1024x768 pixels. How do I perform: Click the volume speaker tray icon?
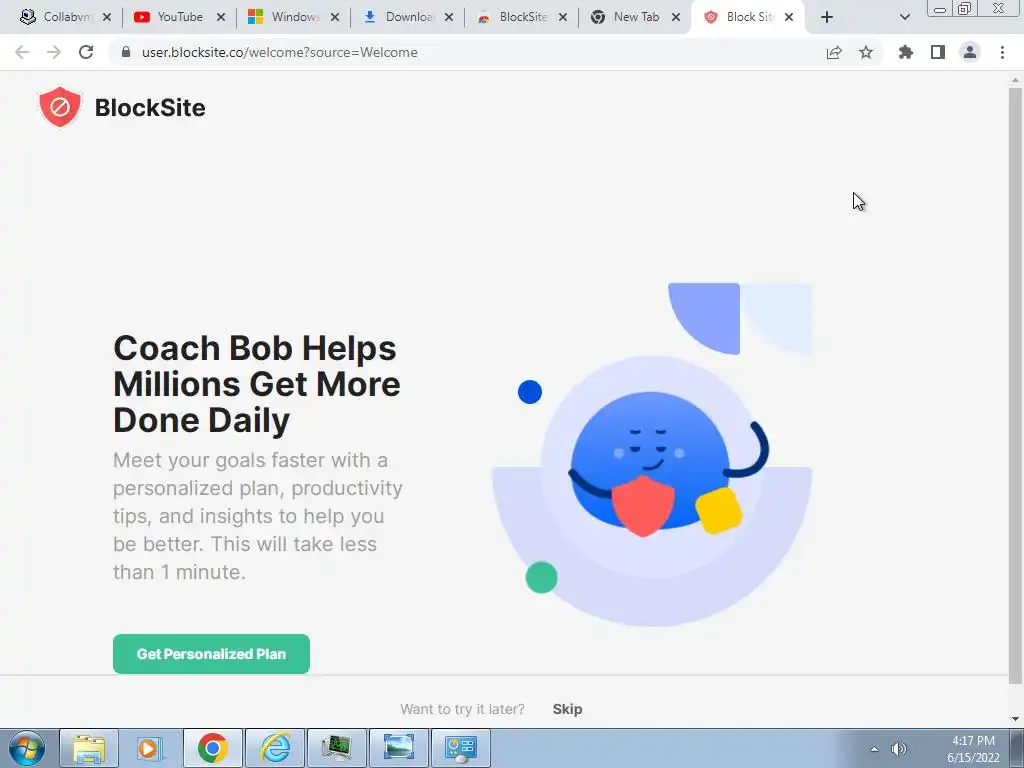pyautogui.click(x=899, y=749)
